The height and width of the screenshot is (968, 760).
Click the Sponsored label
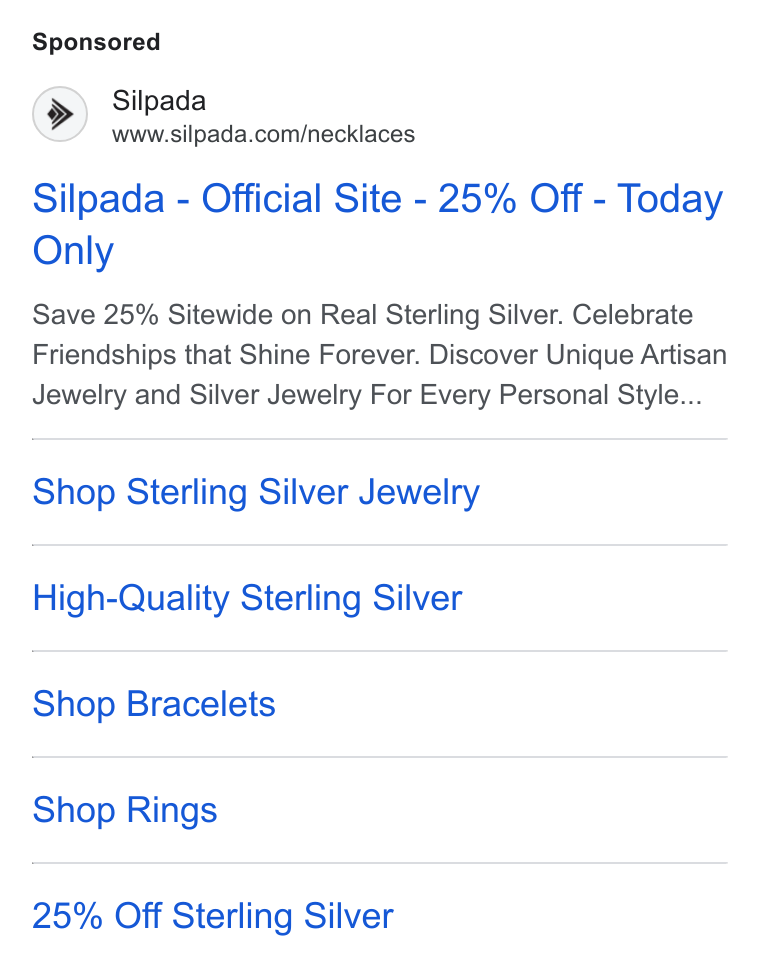(x=96, y=42)
